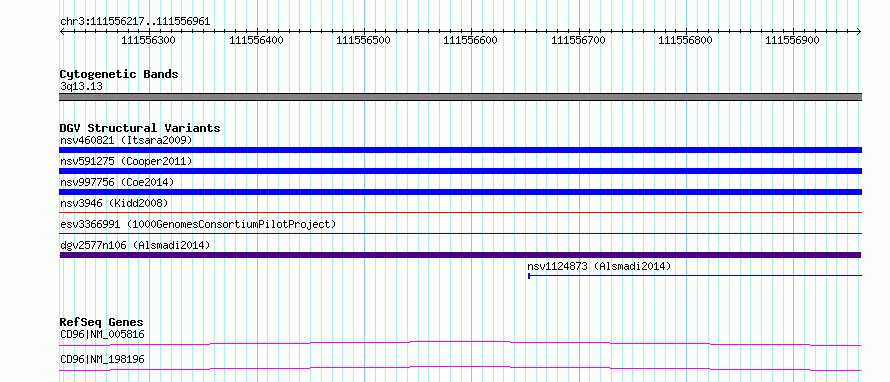Image resolution: width=890 pixels, height=382 pixels.
Task: Click the 111556600 ruler position
Action: click(470, 40)
